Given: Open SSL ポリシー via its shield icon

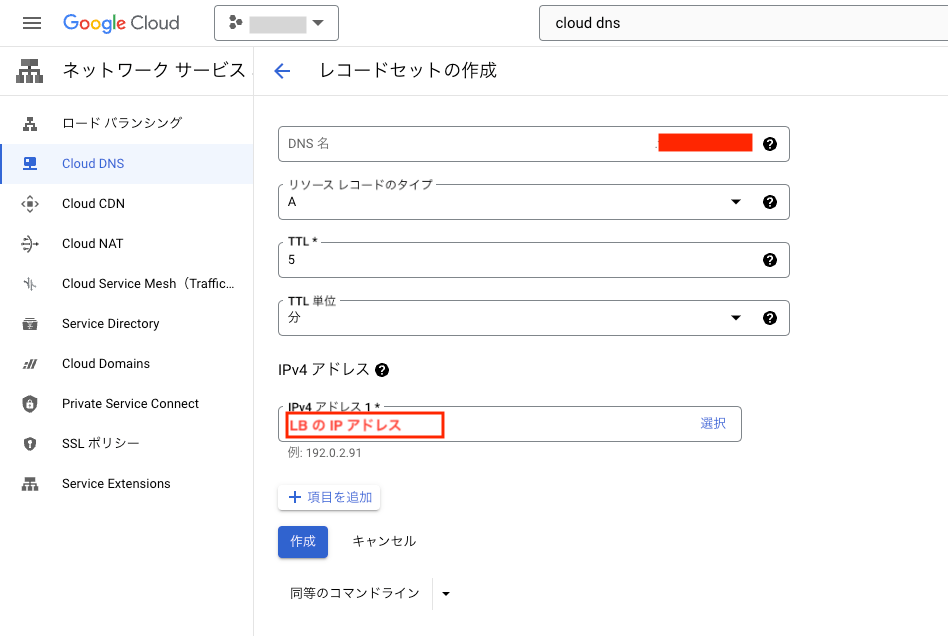Looking at the screenshot, I should [30, 443].
